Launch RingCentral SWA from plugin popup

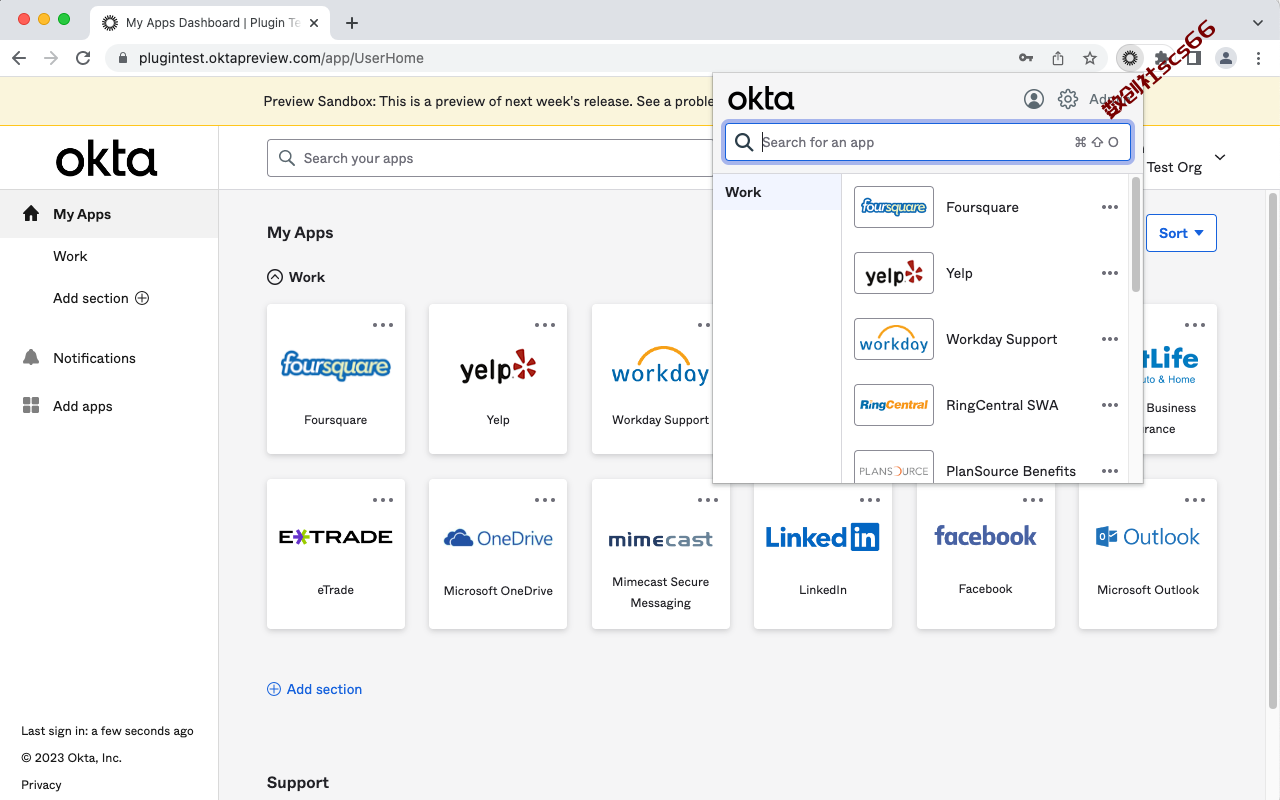point(986,405)
